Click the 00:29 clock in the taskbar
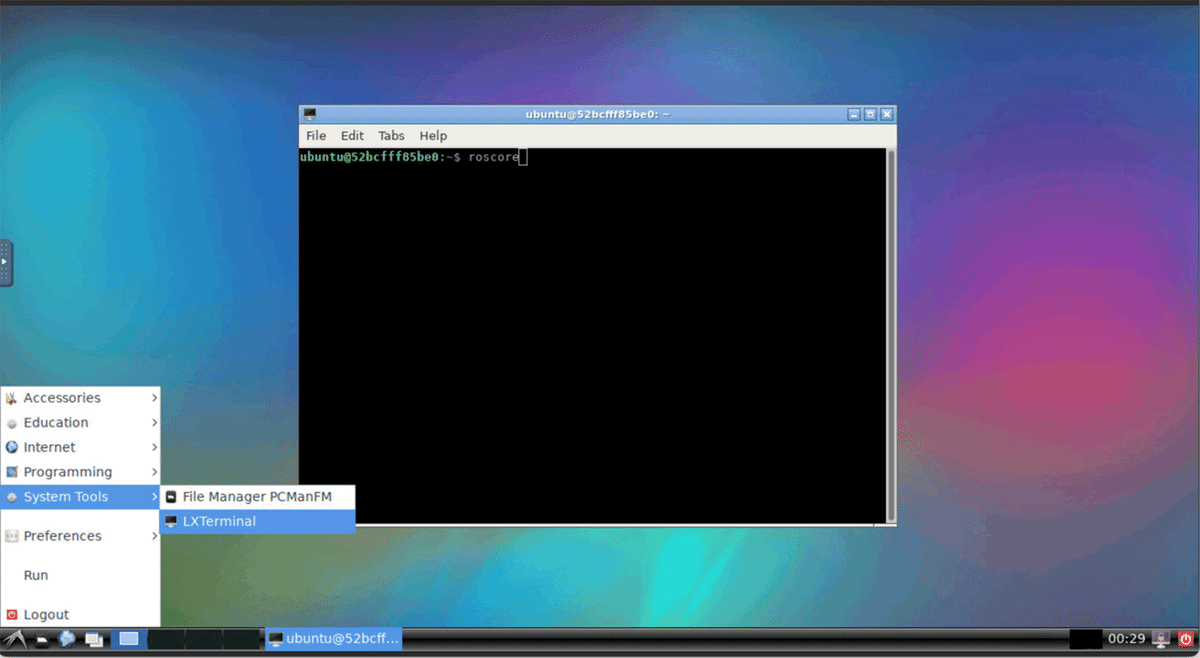The height and width of the screenshot is (658, 1200). pyautogui.click(x=1126, y=638)
